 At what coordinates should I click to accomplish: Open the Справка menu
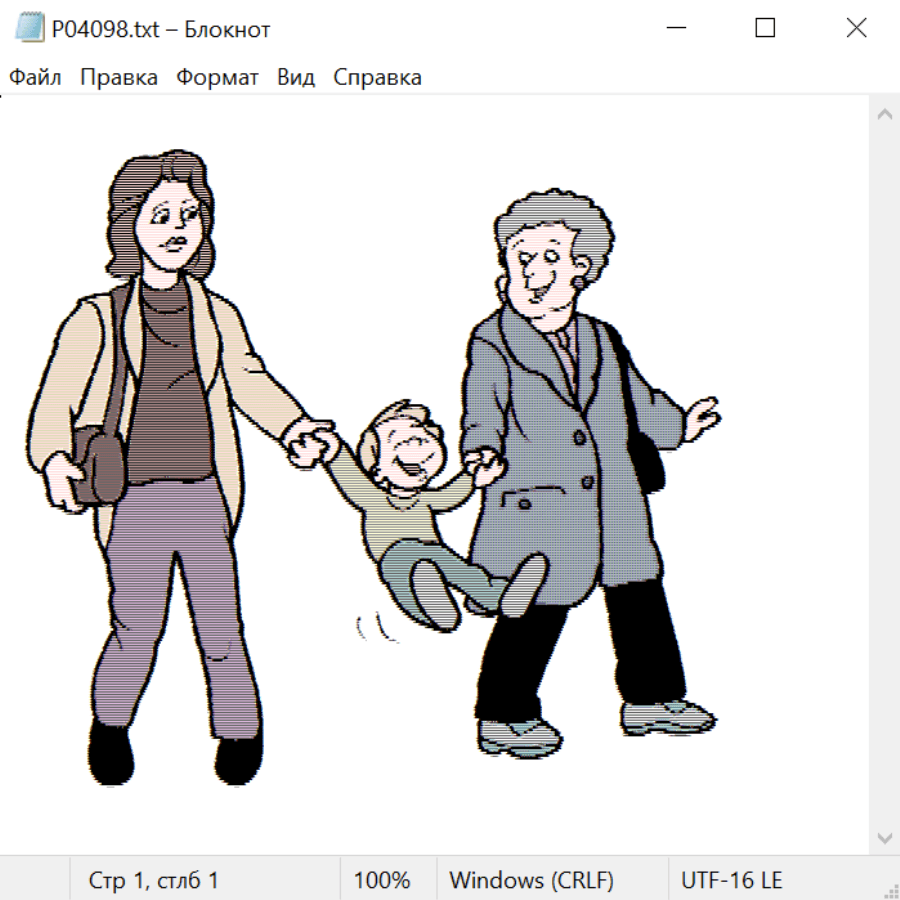377,78
